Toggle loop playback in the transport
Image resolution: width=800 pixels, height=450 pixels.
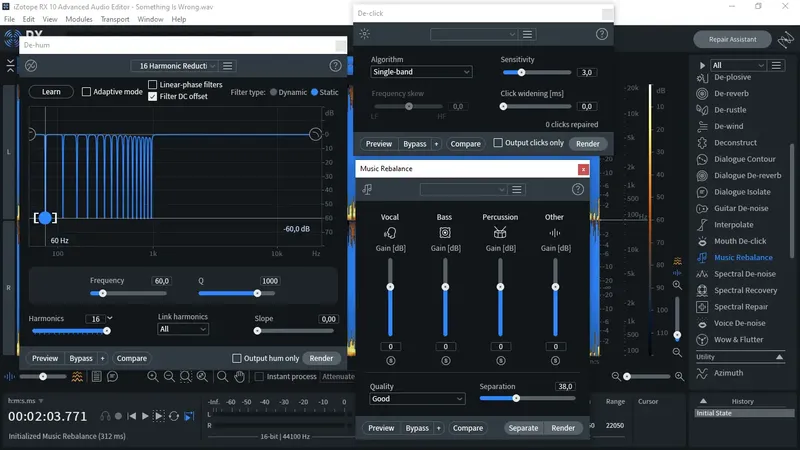click(174, 415)
